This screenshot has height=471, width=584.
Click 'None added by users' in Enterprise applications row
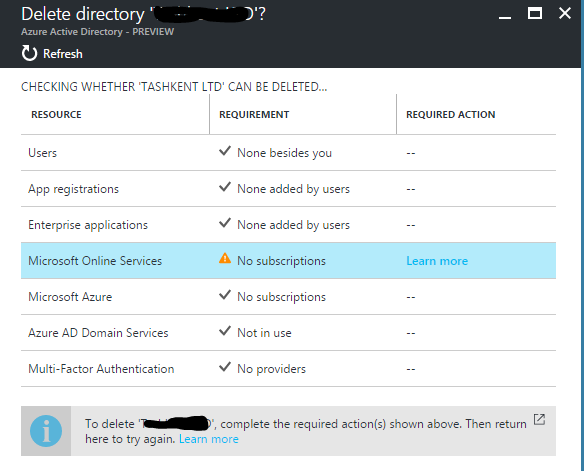(x=293, y=225)
